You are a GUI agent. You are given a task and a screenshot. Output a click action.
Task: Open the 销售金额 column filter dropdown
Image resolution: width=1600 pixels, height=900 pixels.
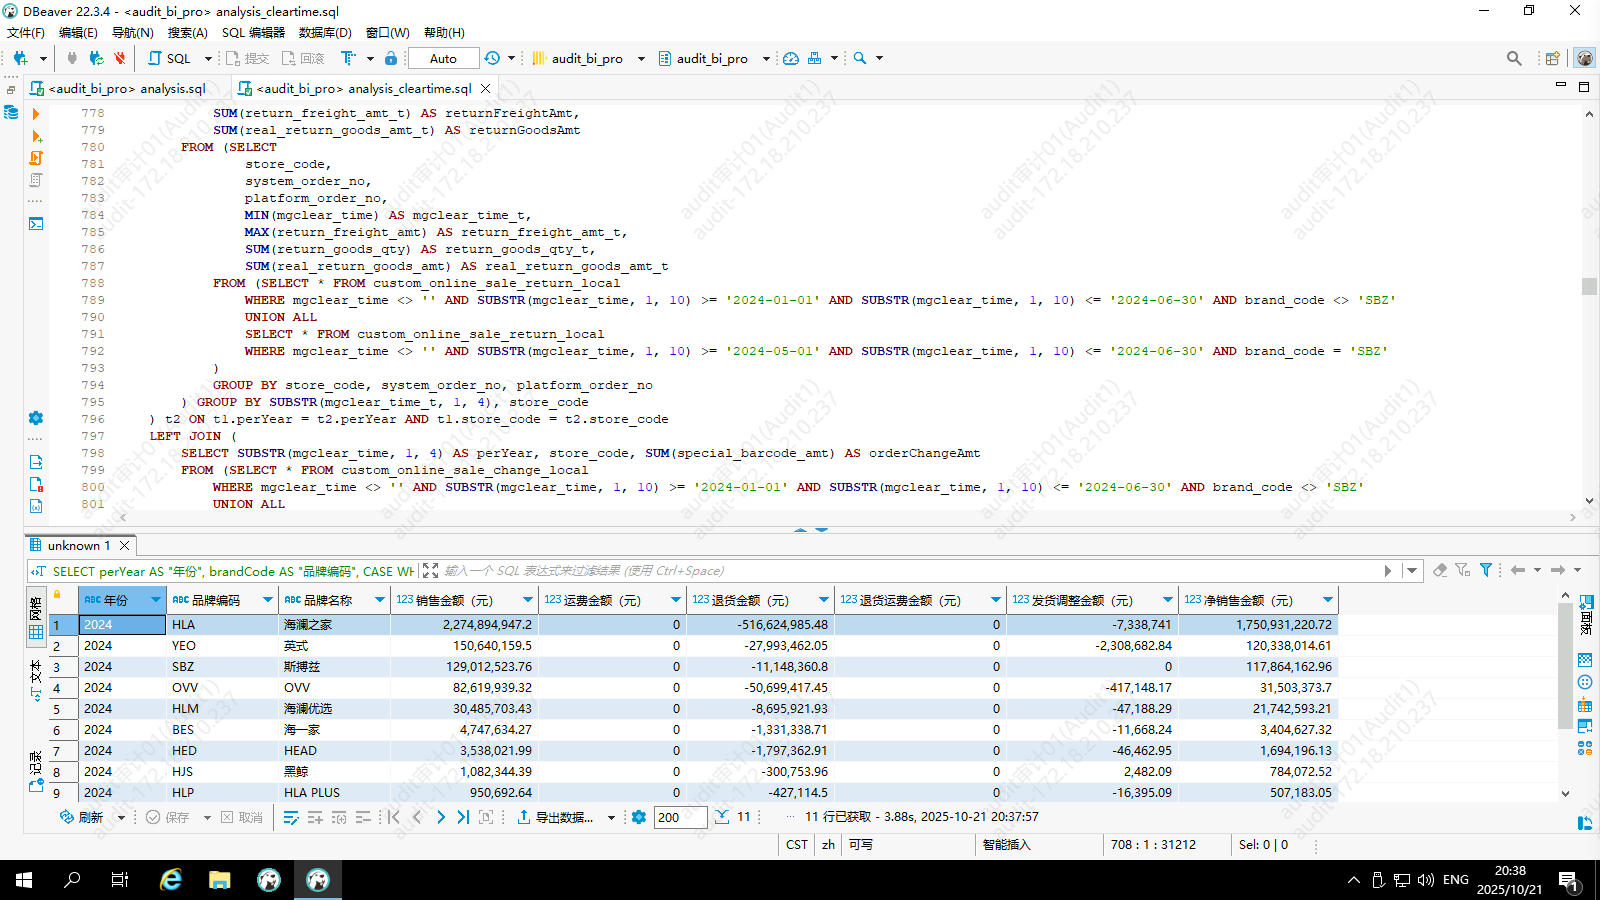[527, 600]
